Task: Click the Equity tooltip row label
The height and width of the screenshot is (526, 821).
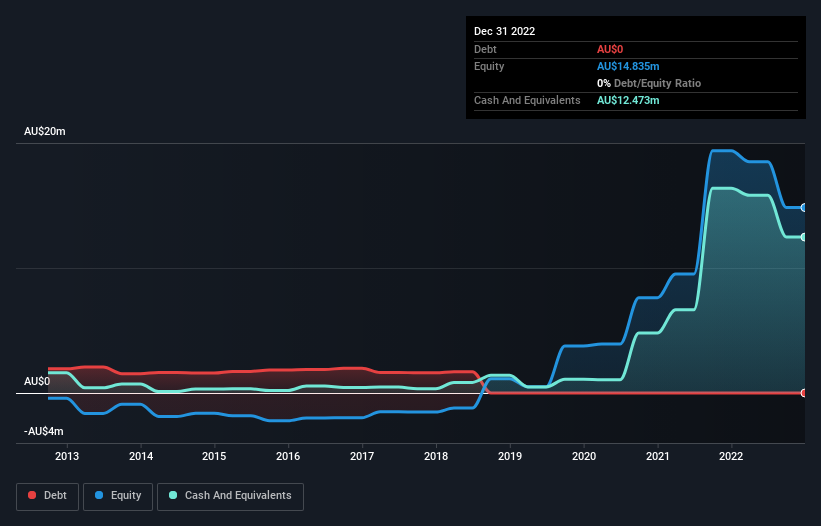Action: (489, 66)
